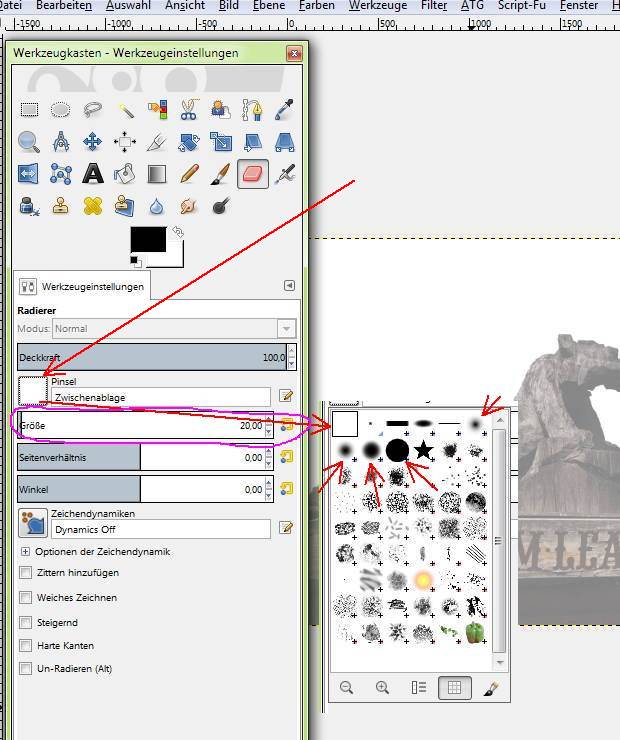Click the Pinsel brush preview button

point(33,390)
